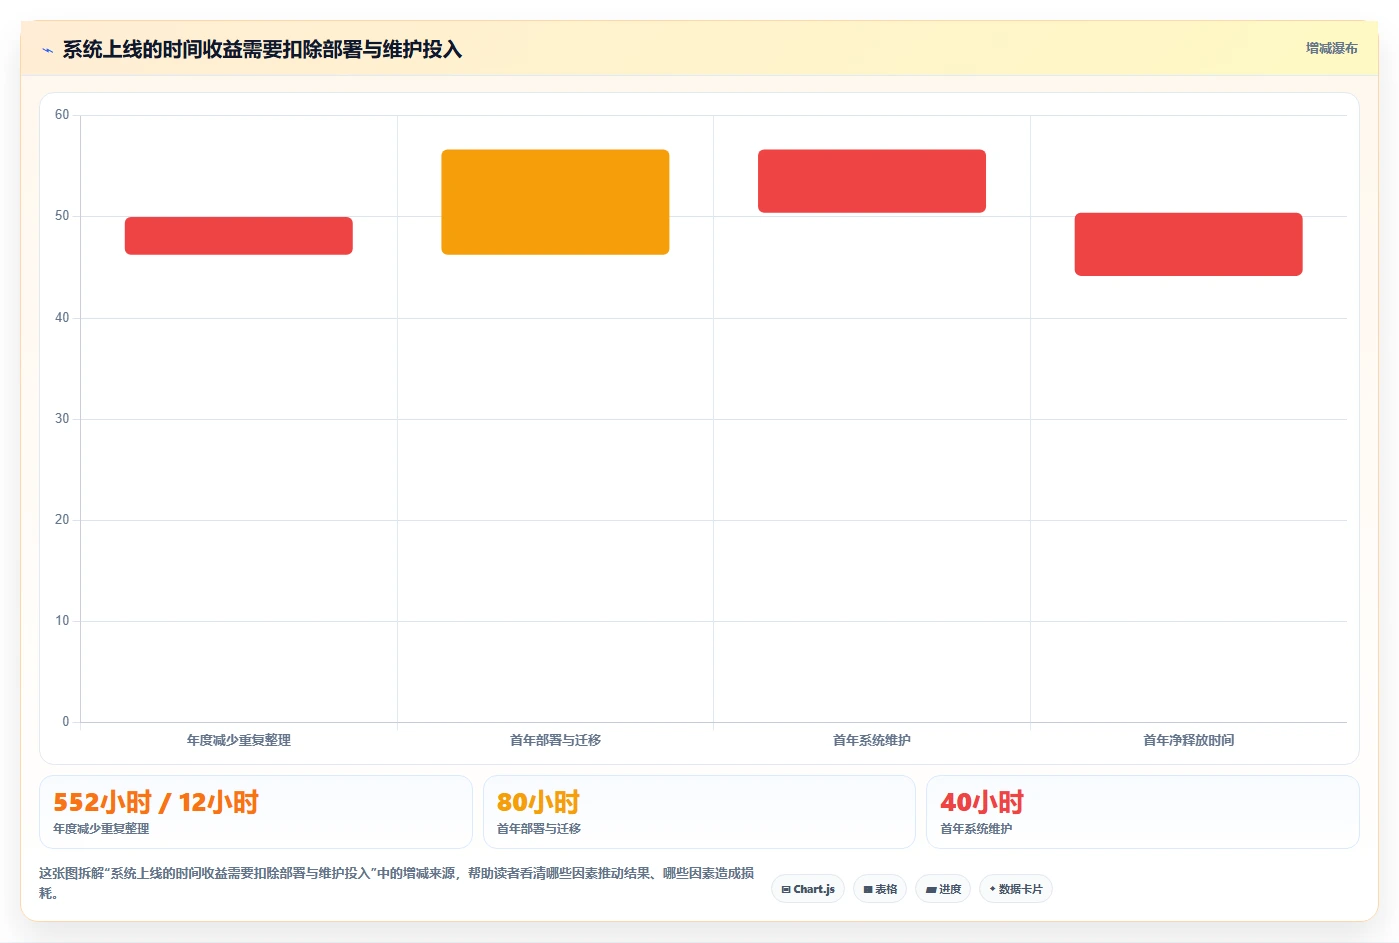This screenshot has width=1399, height=943.
Task: Click the 表格 tag chip
Action: click(x=880, y=889)
